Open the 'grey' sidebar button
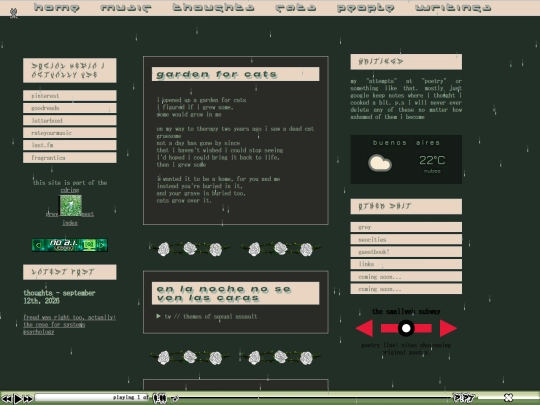Viewport: 540px width, 405px height. tap(406, 227)
